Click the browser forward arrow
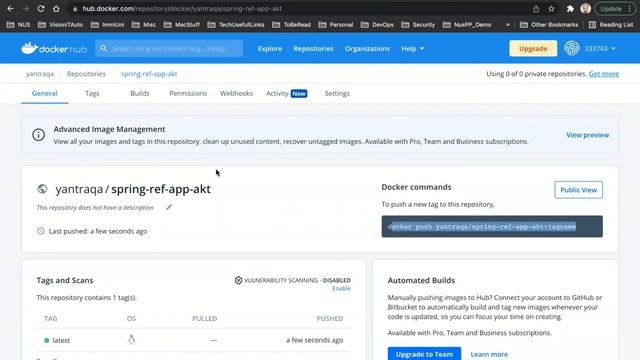This screenshot has height=360, width=640. (25, 9)
